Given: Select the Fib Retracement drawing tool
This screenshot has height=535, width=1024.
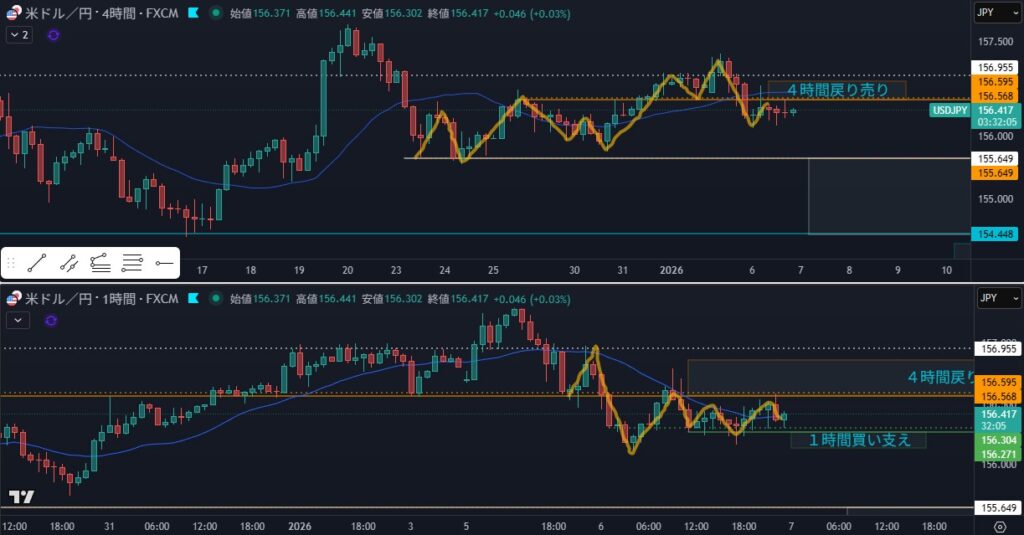Looking at the screenshot, I should (100, 264).
